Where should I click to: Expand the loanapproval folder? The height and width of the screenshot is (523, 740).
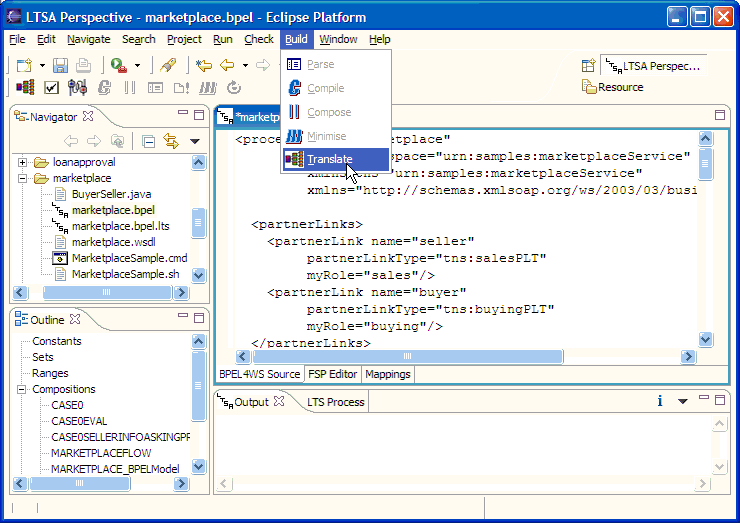click(x=23, y=162)
